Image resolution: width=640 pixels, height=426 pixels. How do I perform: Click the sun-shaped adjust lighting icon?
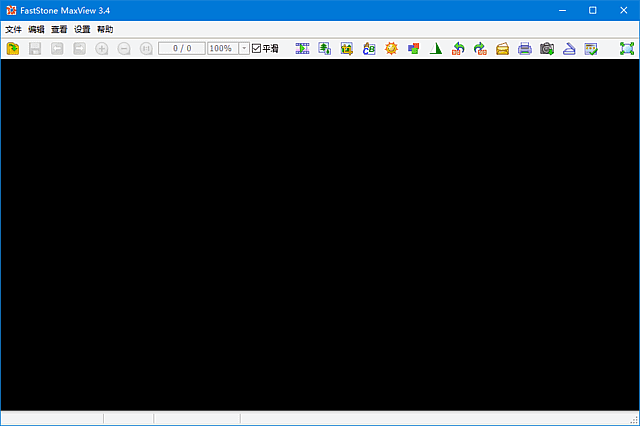coord(391,48)
